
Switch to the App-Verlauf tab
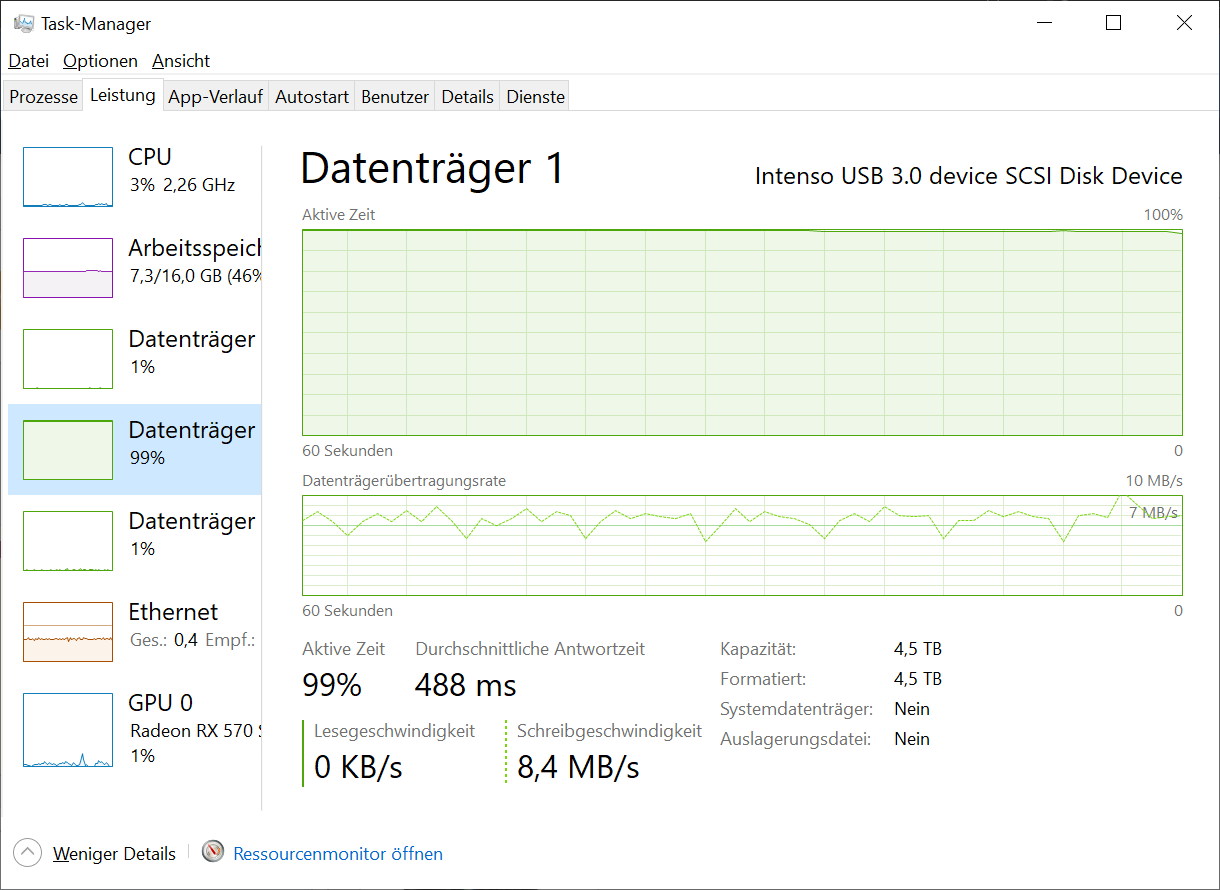[x=215, y=97]
